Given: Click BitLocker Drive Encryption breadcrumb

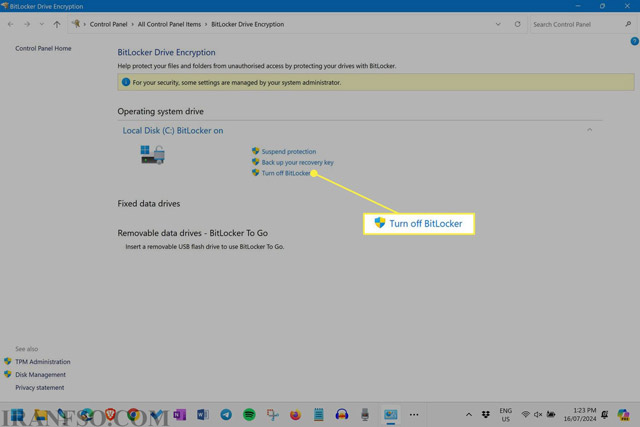Looking at the screenshot, I should pyautogui.click(x=248, y=24).
